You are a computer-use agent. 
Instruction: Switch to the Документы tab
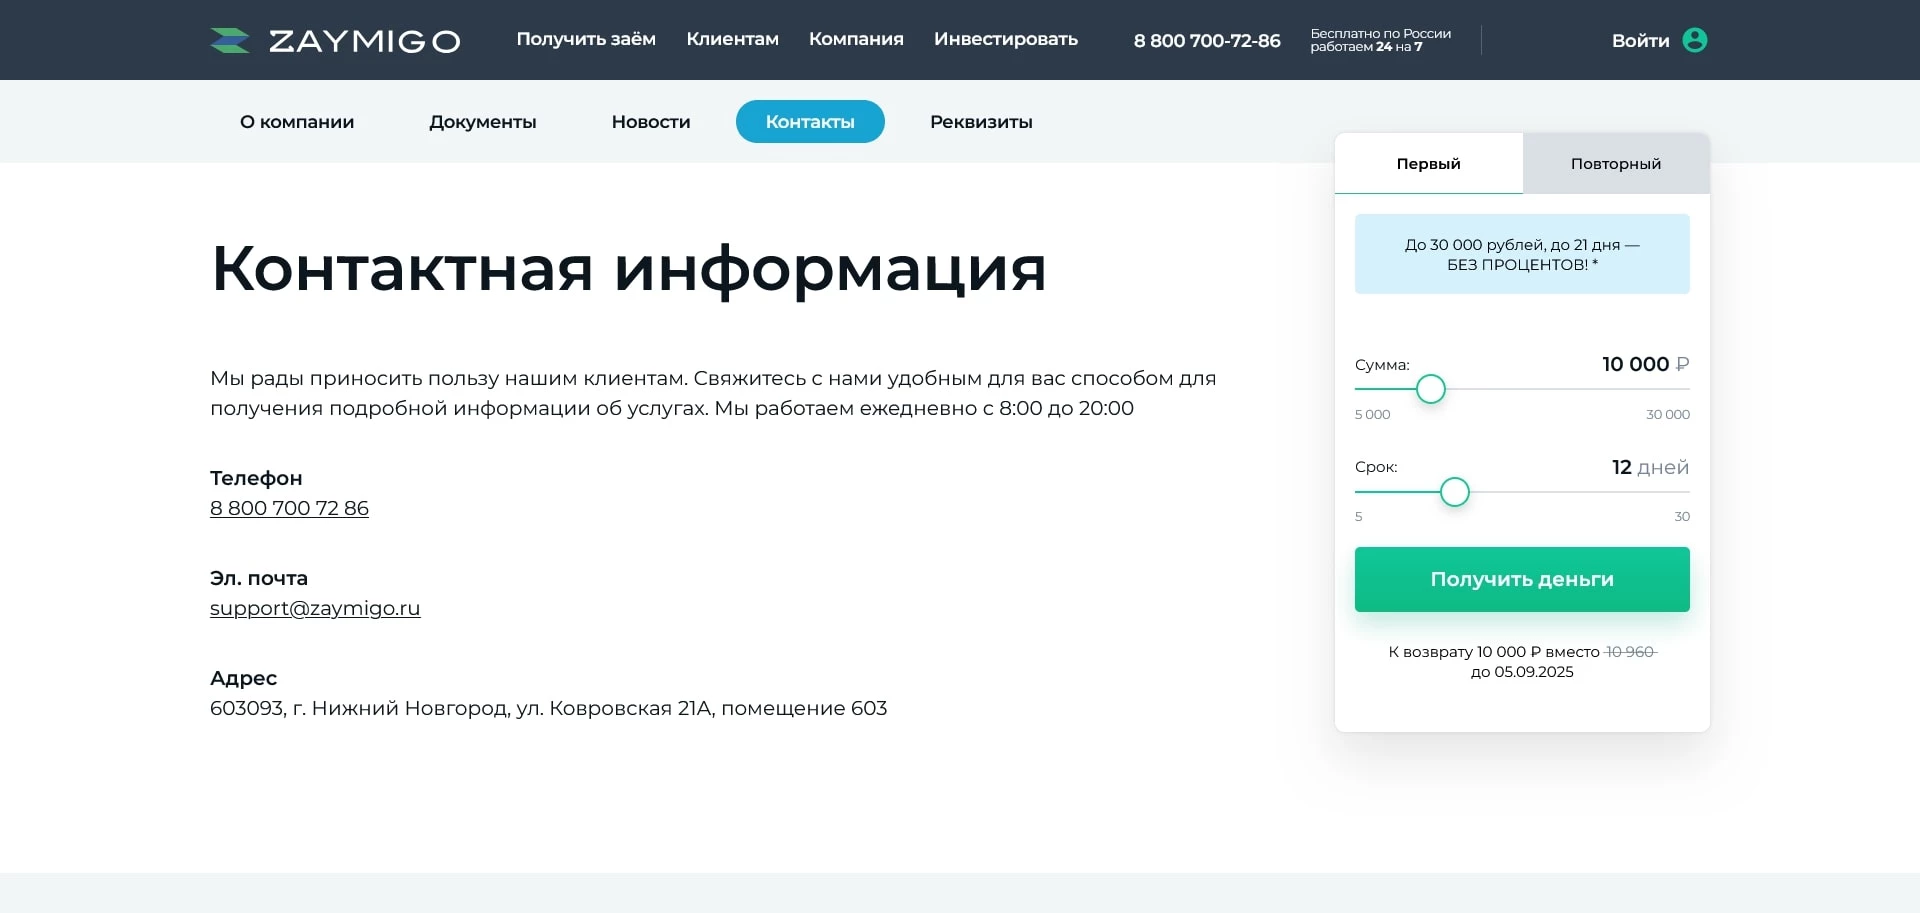click(483, 121)
